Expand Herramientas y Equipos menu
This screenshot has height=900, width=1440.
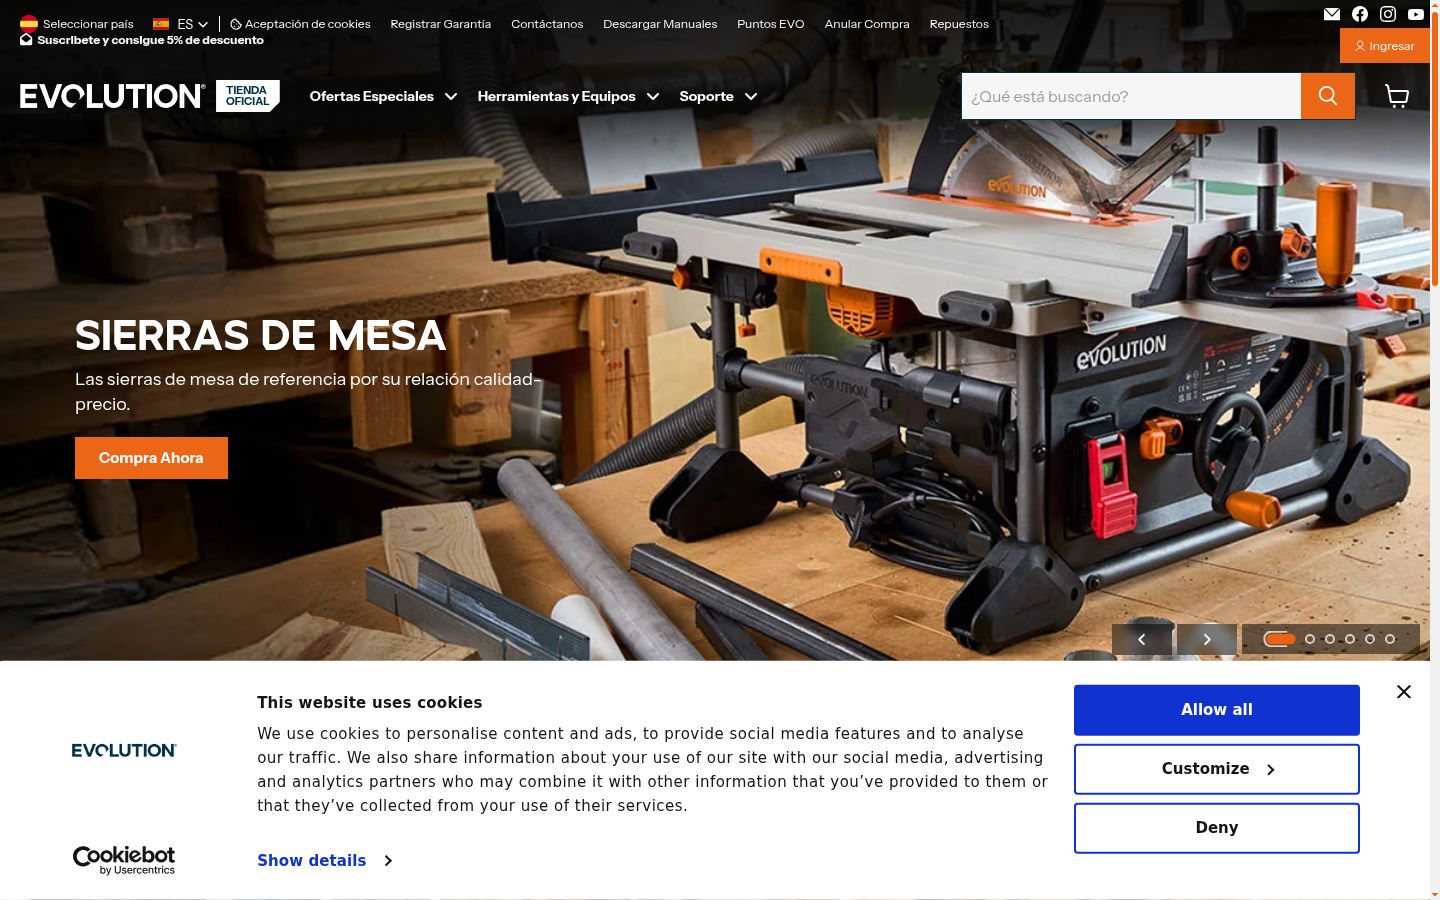click(568, 96)
